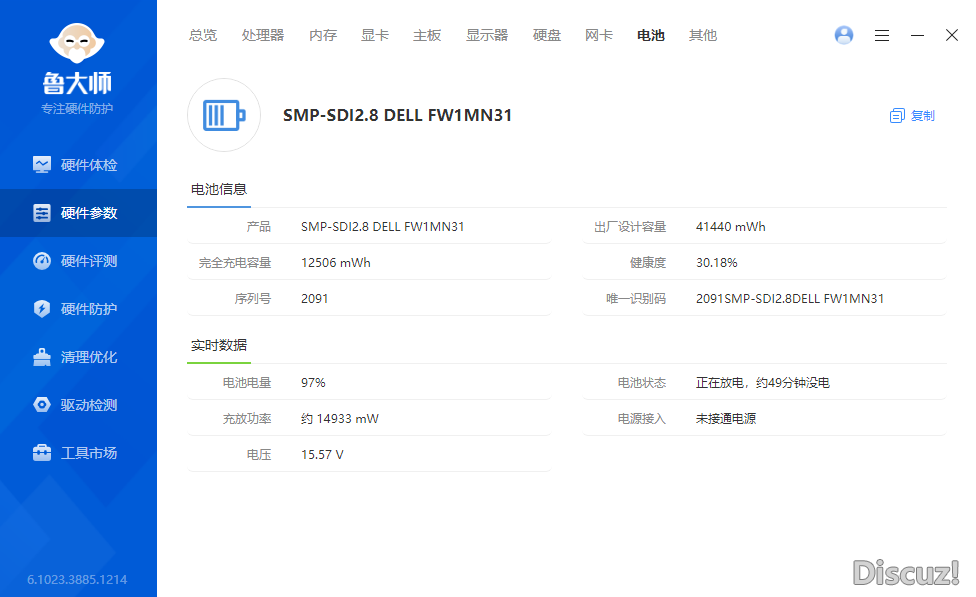Click the 电池电量 label
976x597 pixels.
247,383
